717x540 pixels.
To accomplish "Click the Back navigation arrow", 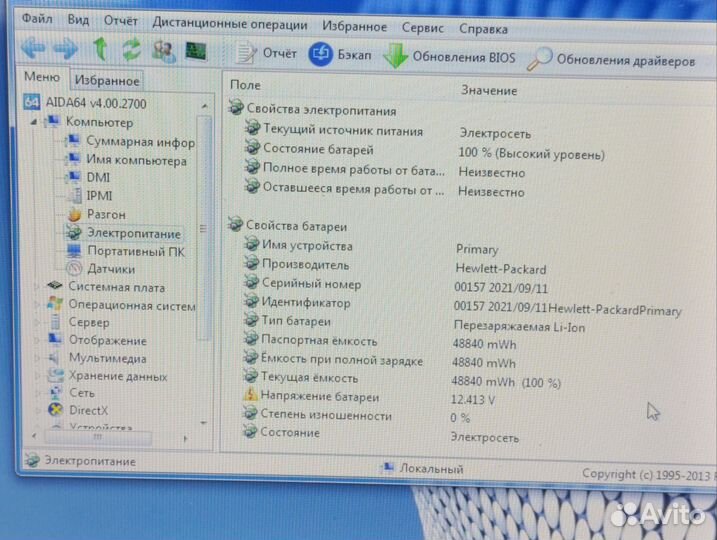I will [33, 48].
